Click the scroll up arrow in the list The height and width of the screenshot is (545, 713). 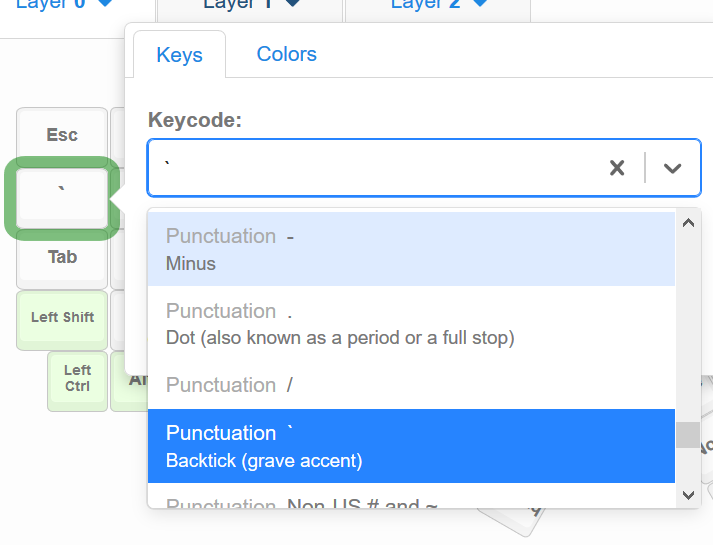(688, 223)
